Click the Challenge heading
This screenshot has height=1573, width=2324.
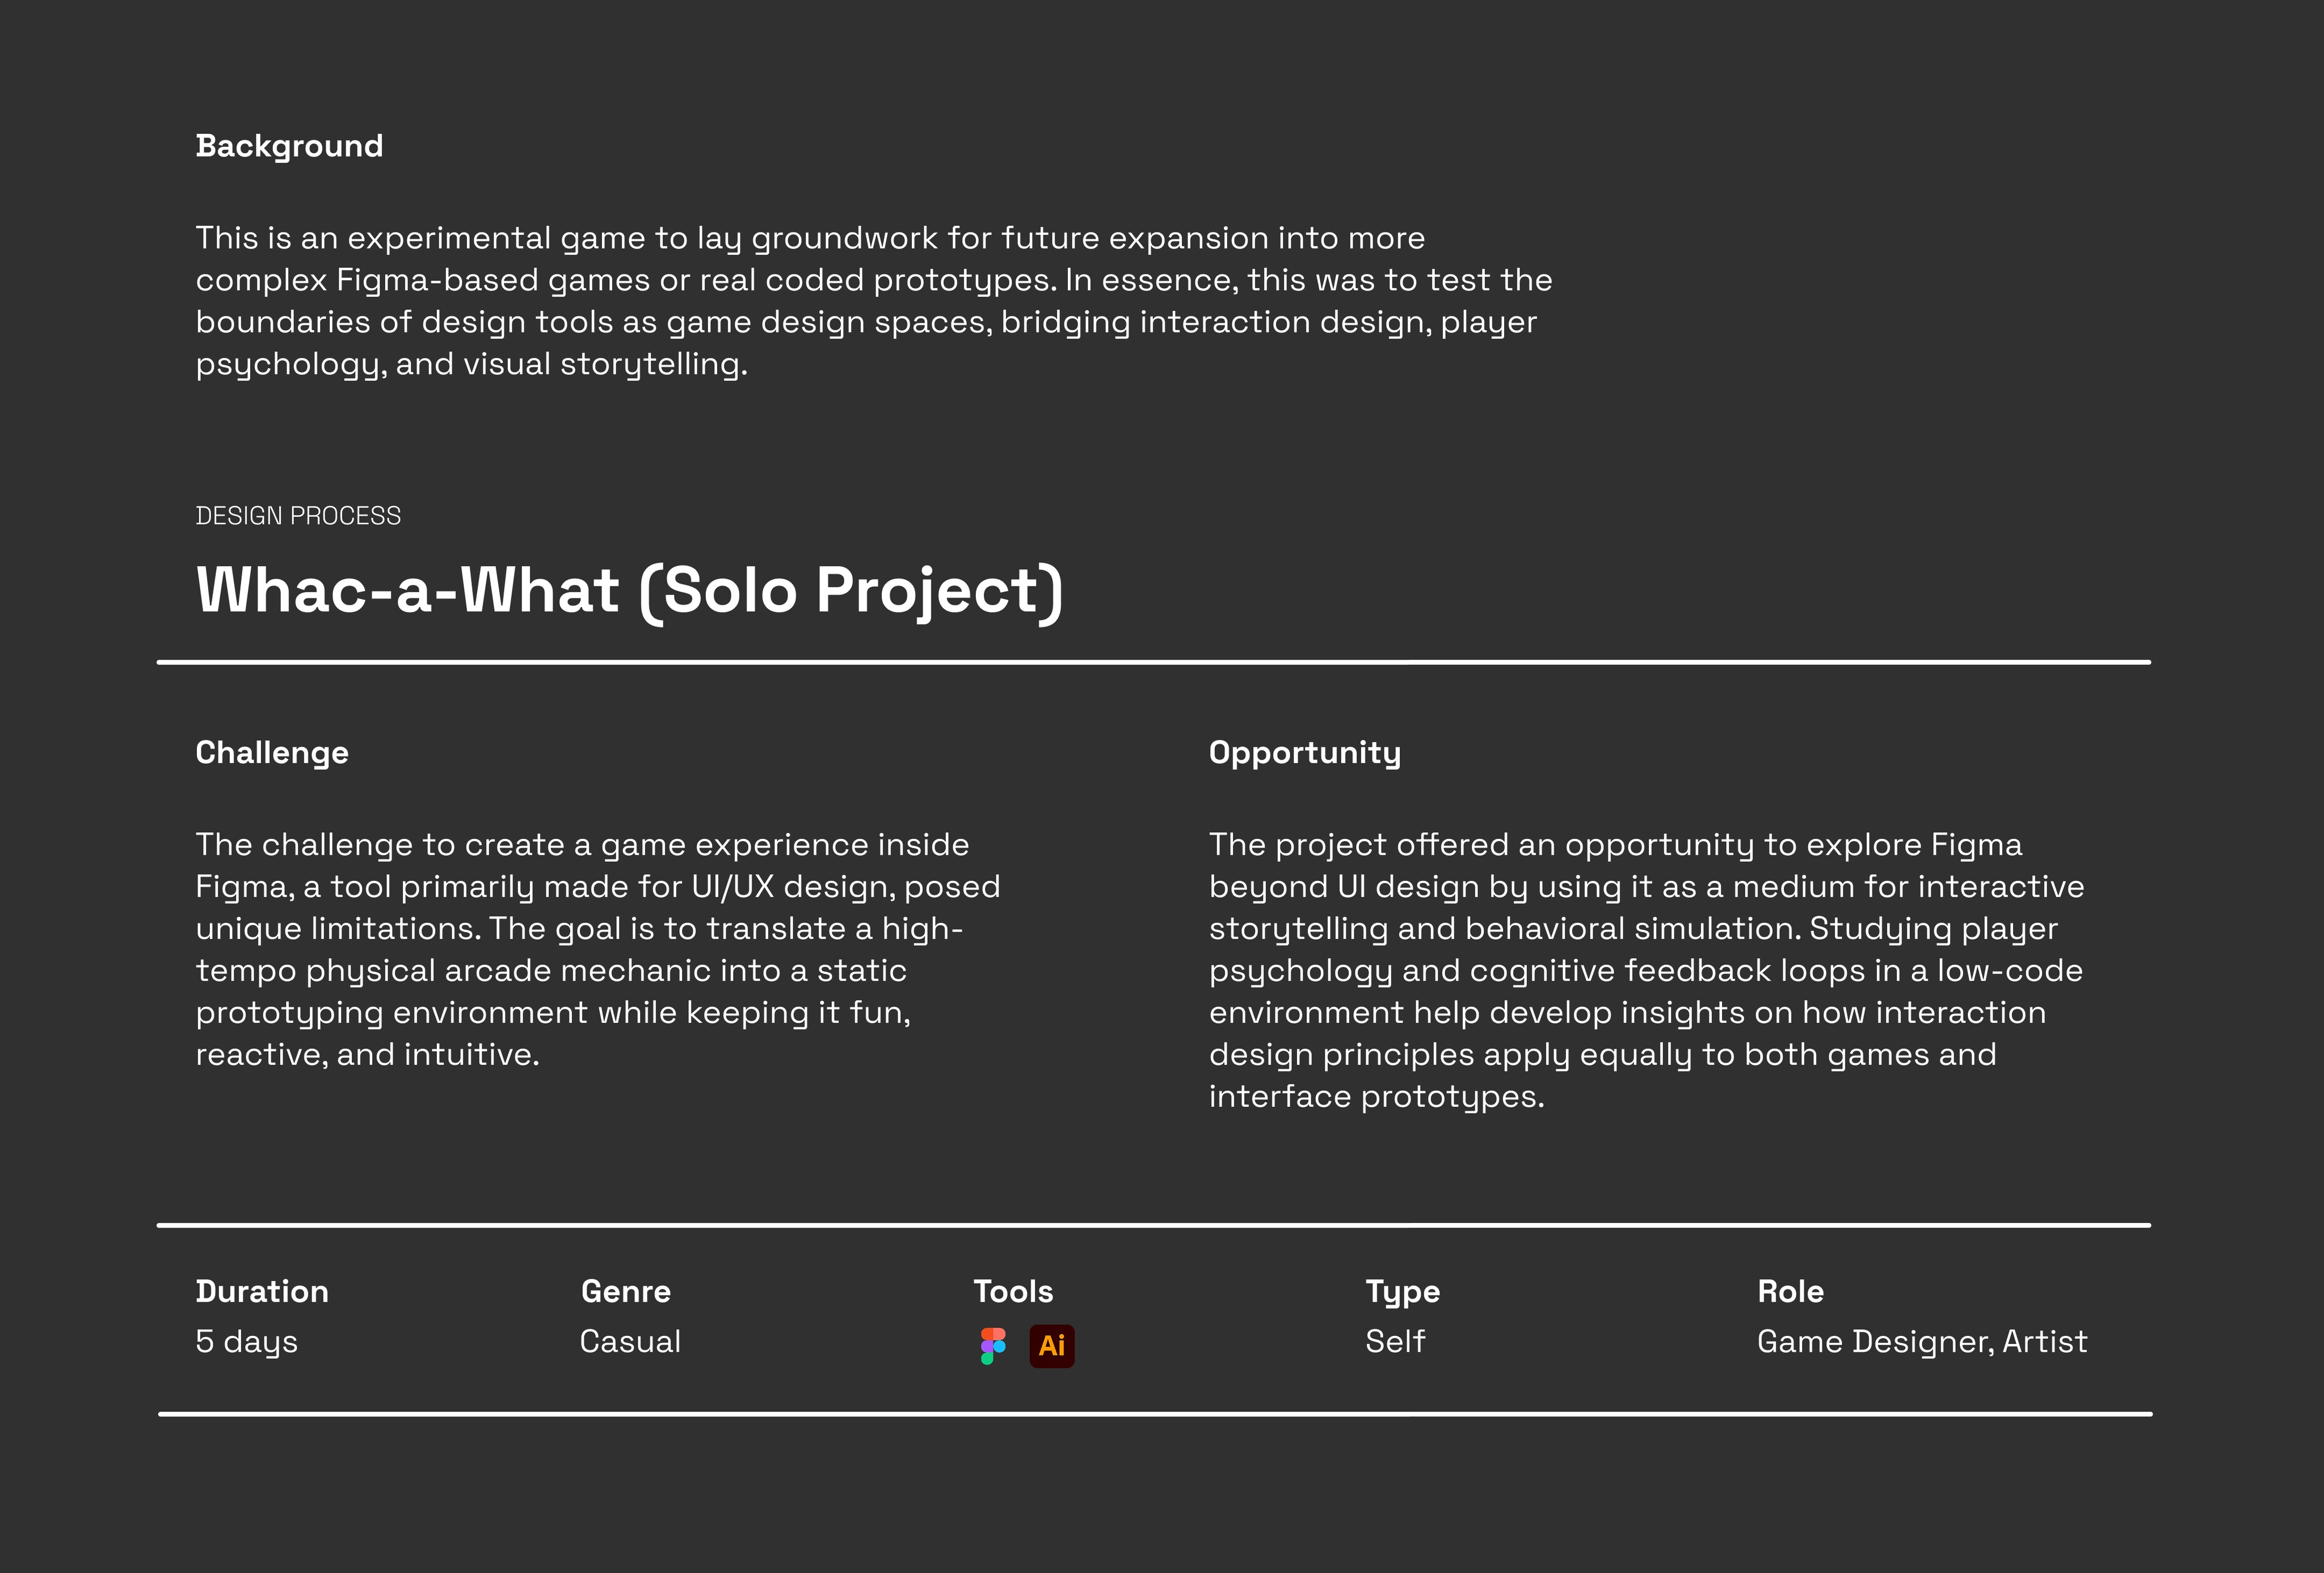pos(272,753)
